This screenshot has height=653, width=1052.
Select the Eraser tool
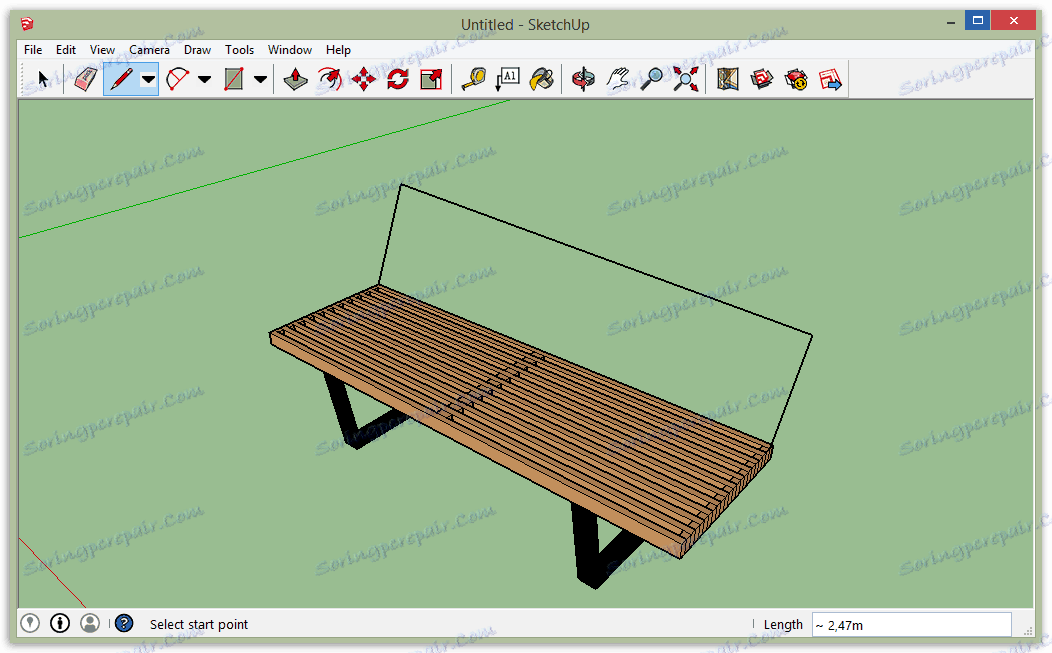[85, 79]
